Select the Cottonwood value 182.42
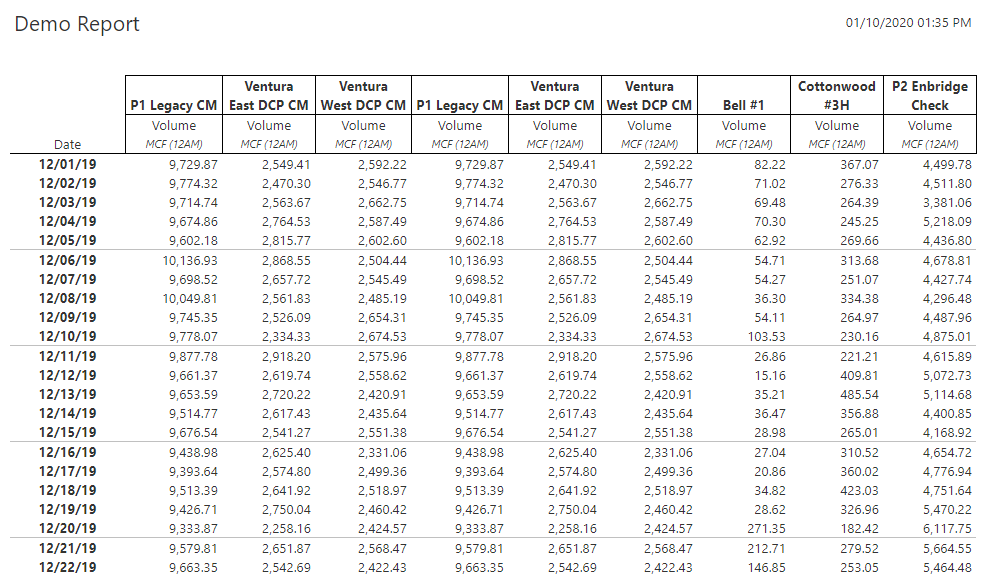Screen dimensions: 986x580 coord(859,529)
